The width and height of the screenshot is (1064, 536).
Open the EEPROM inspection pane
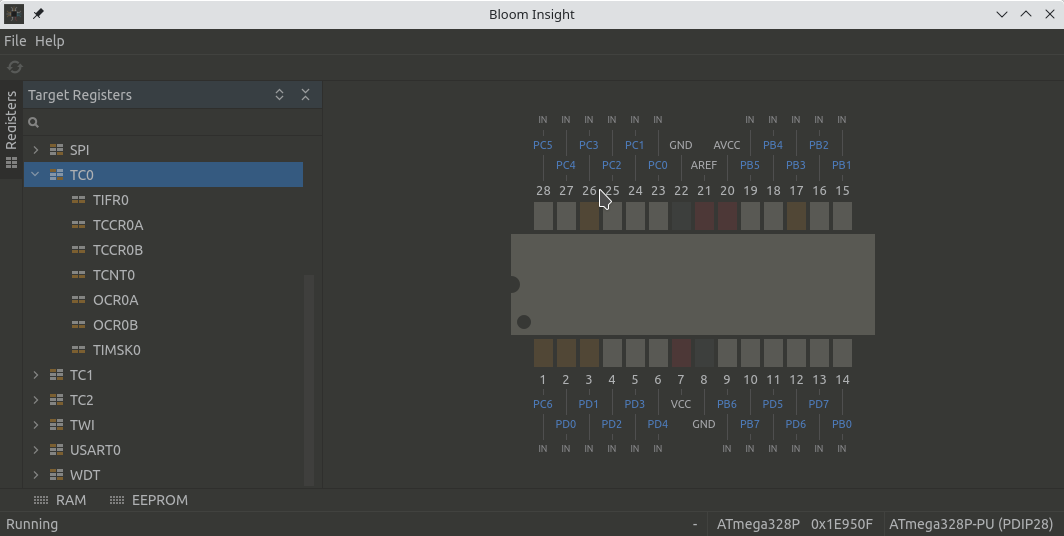149,500
